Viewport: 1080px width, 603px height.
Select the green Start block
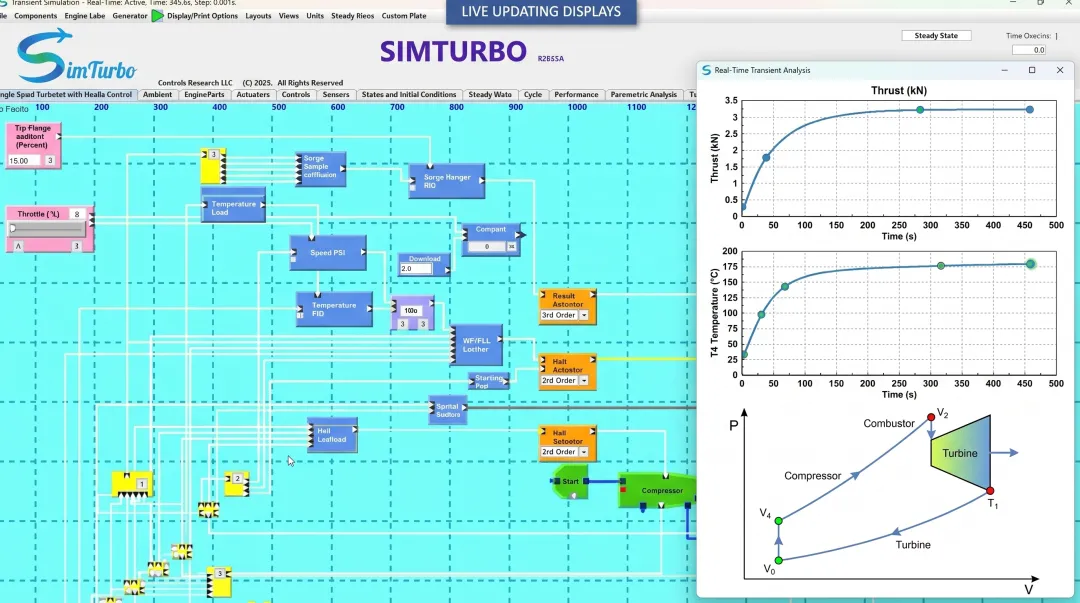tap(570, 482)
